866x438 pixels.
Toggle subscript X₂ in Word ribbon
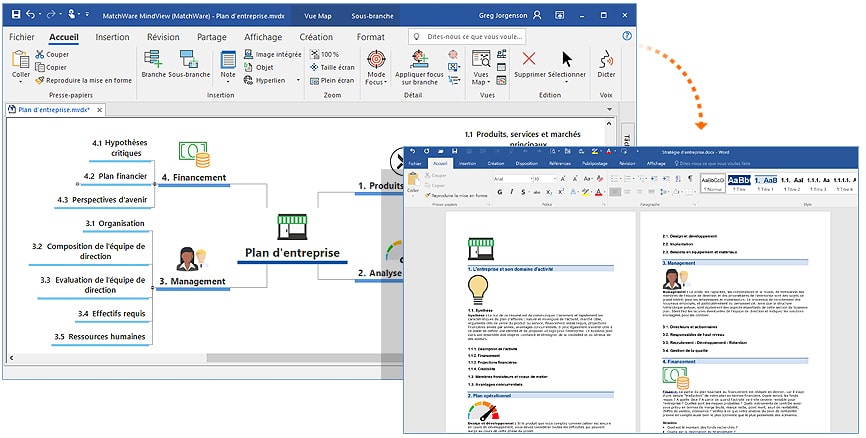[x=549, y=192]
